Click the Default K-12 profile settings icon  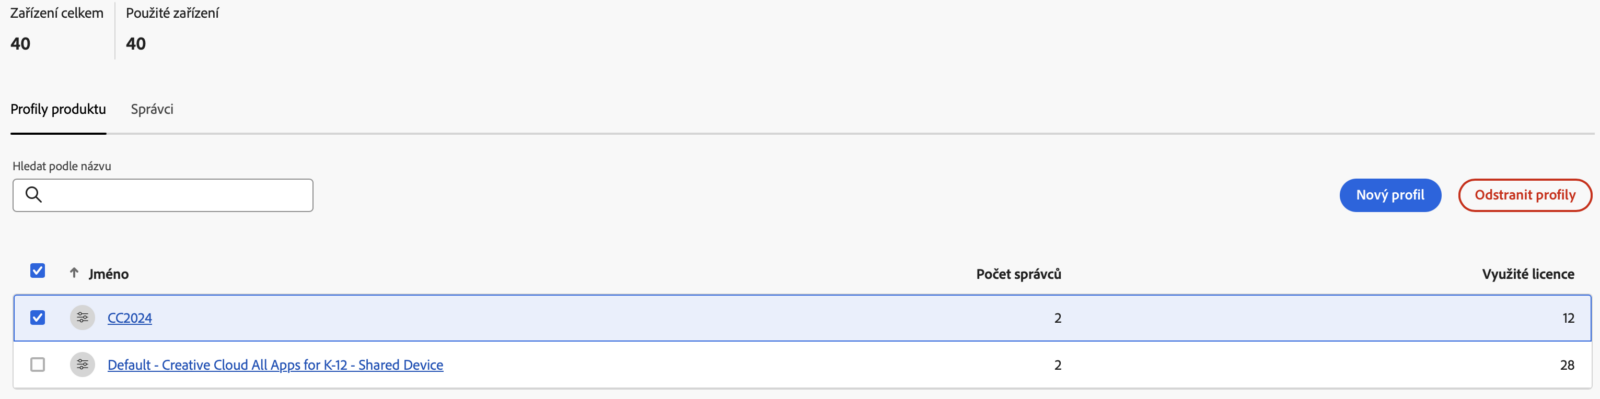tap(82, 365)
